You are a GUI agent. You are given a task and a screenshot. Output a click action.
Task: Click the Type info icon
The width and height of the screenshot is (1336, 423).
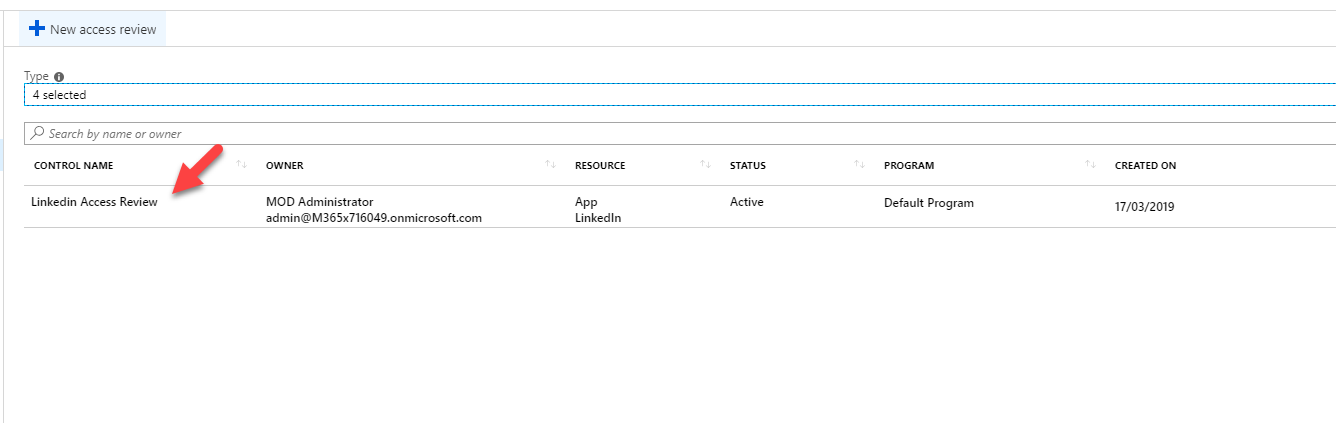(x=59, y=77)
